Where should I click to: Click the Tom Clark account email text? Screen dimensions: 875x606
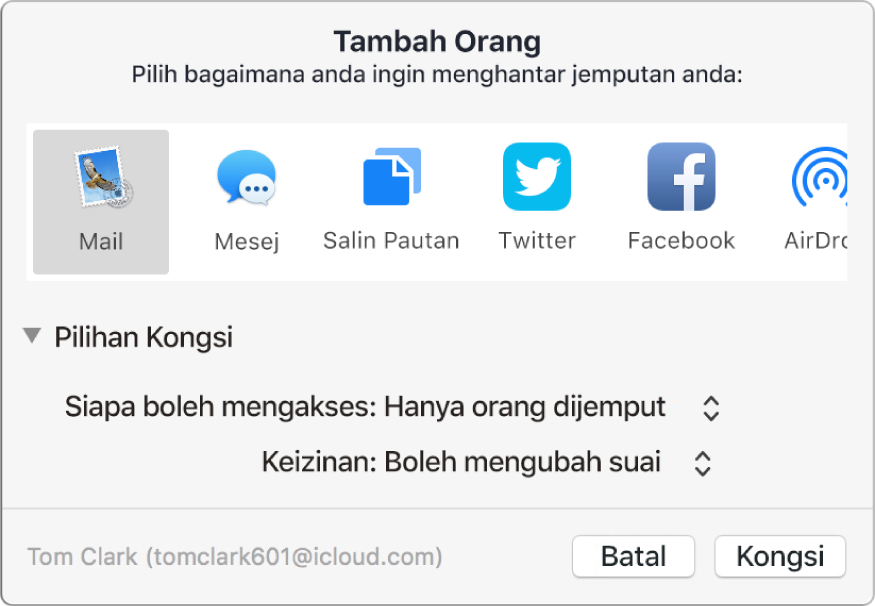point(235,557)
